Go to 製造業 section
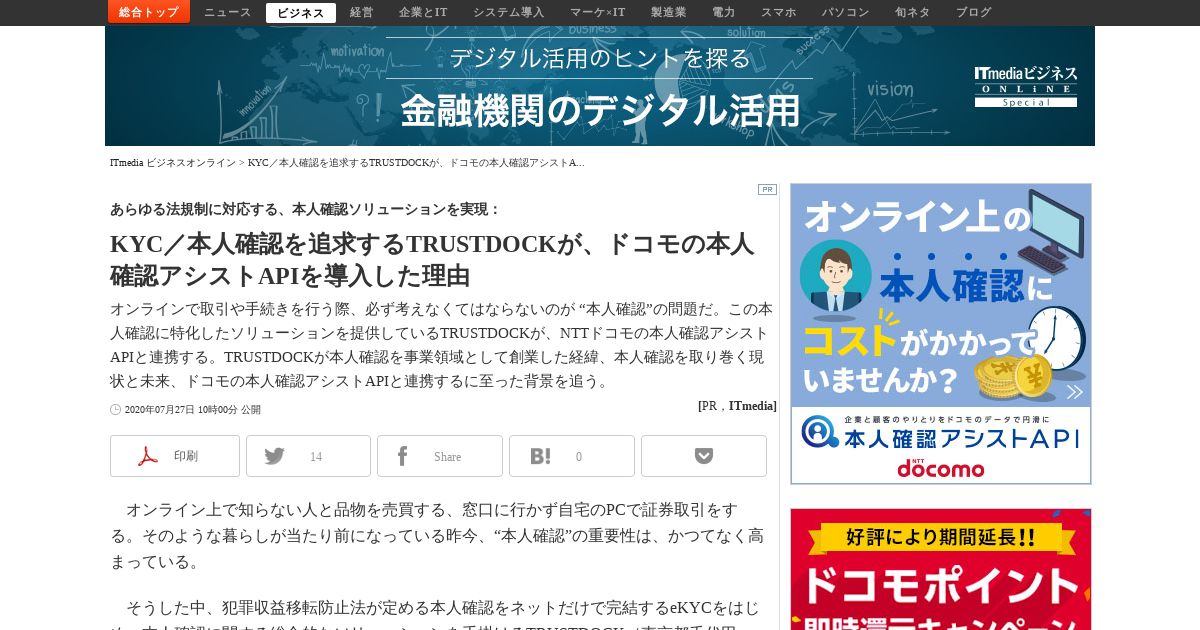The image size is (1200, 630). click(x=669, y=12)
